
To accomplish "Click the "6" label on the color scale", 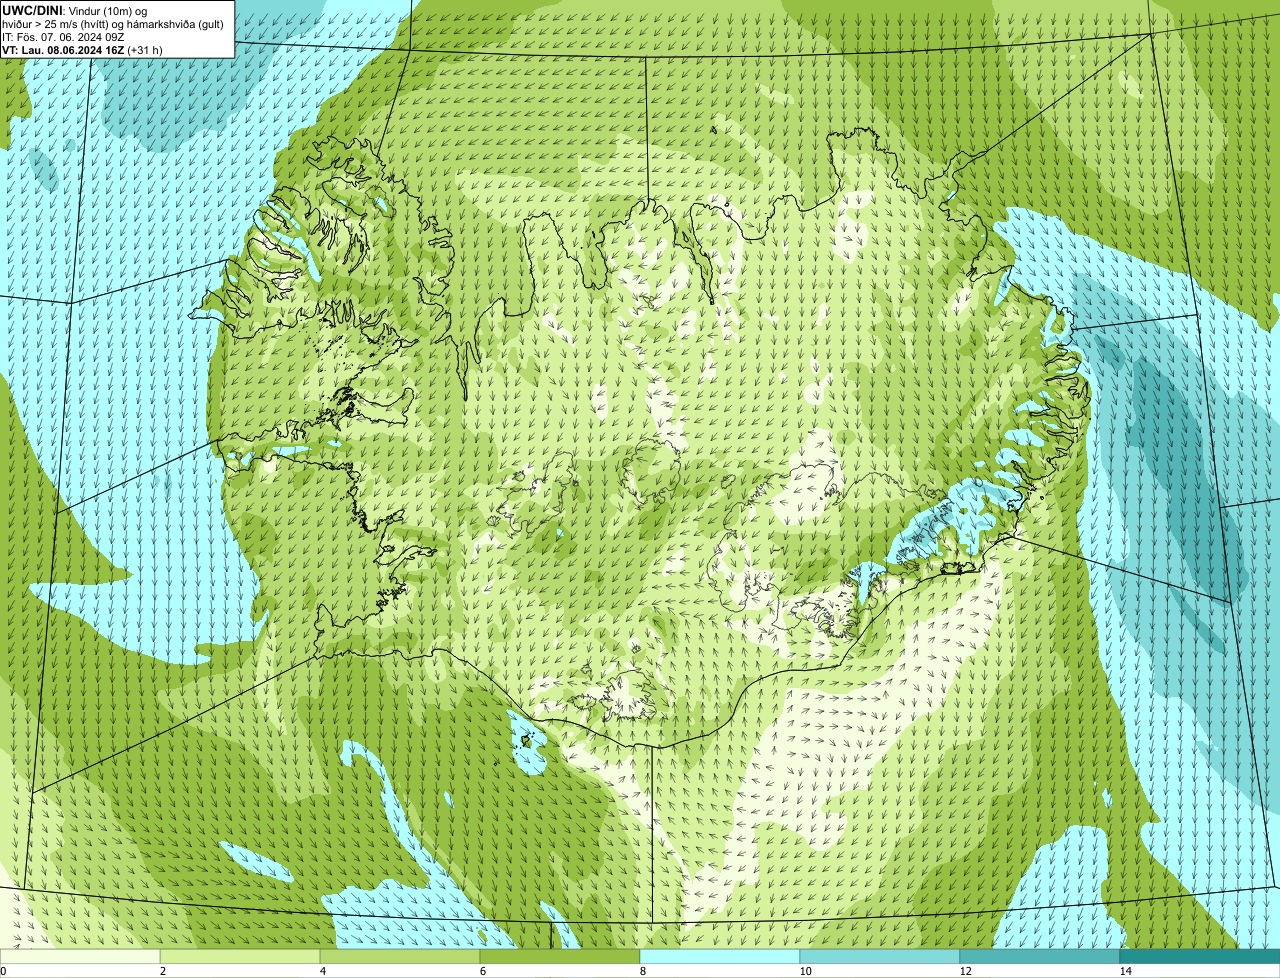I will pyautogui.click(x=482, y=971).
